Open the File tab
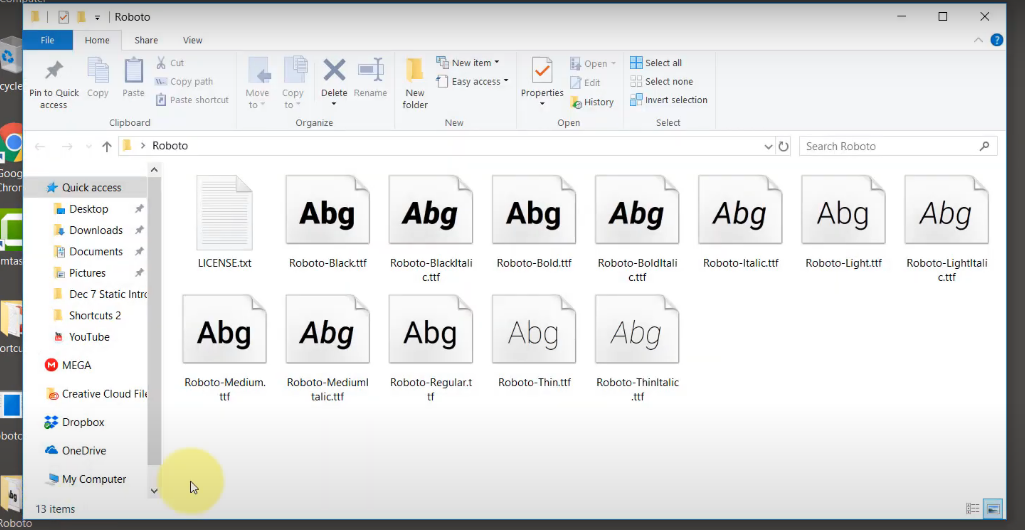Screen dimensions: 1025x530 coord(48,40)
